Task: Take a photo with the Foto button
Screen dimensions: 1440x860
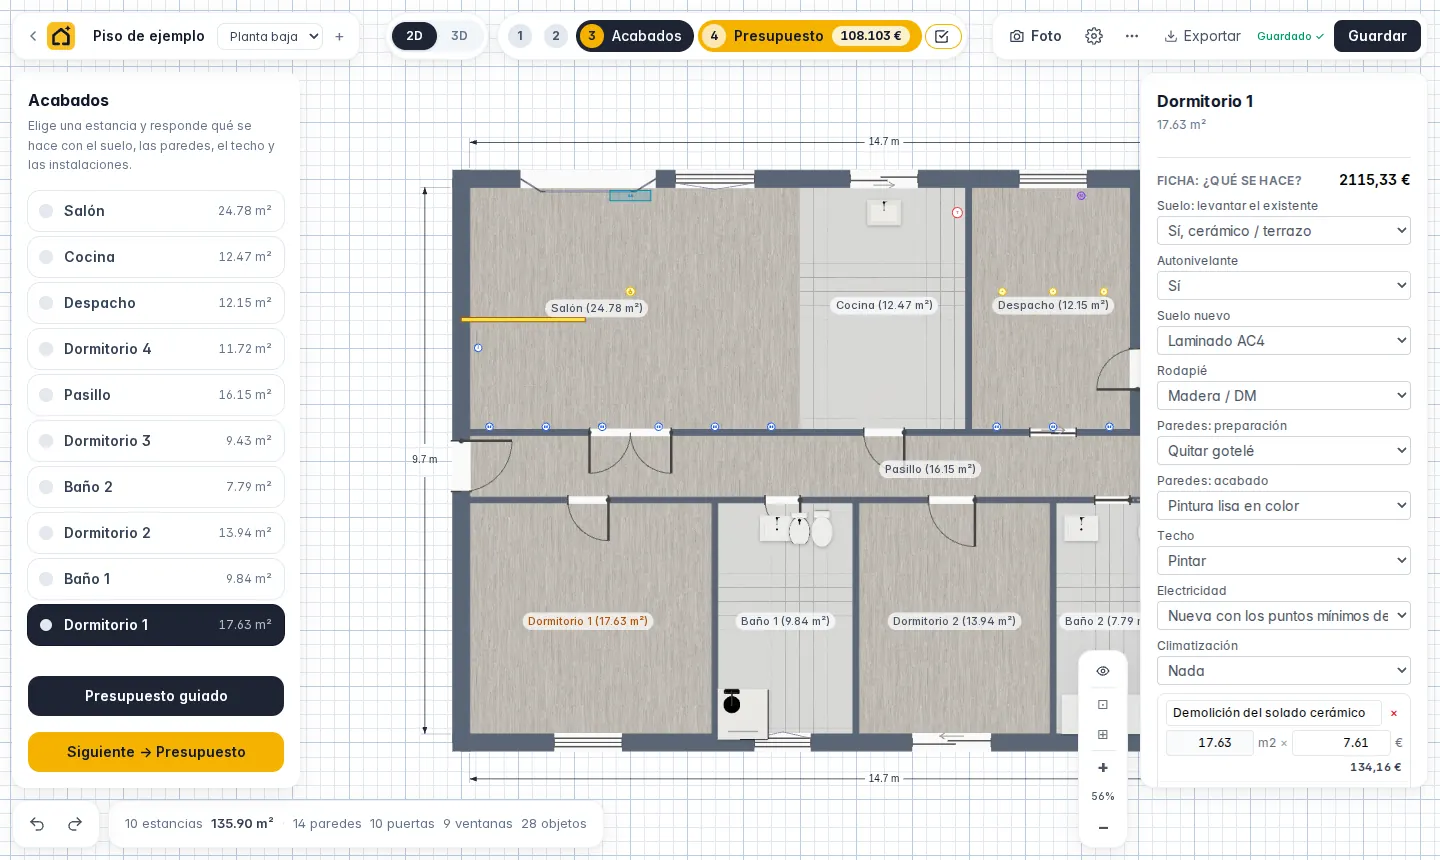Action: 1035,36
